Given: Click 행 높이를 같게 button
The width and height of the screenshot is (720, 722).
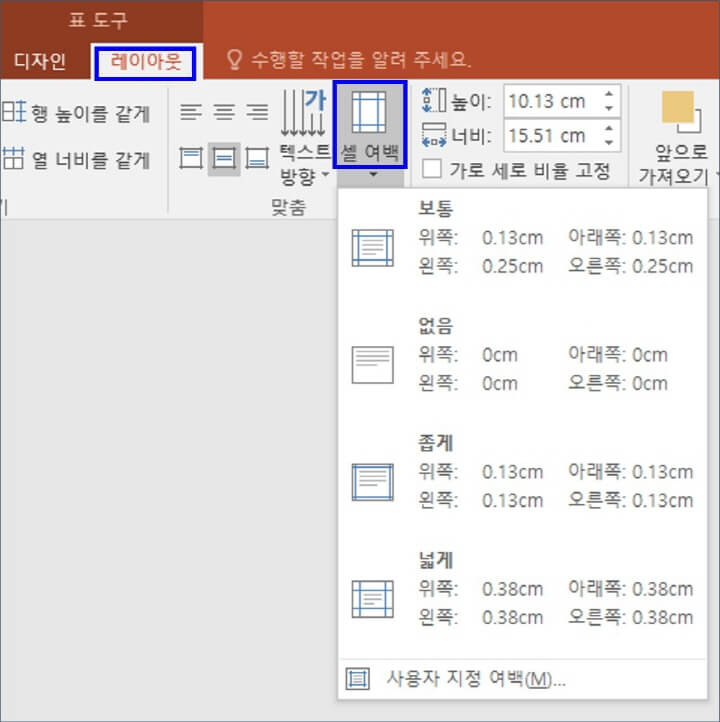Looking at the screenshot, I should point(76,113).
